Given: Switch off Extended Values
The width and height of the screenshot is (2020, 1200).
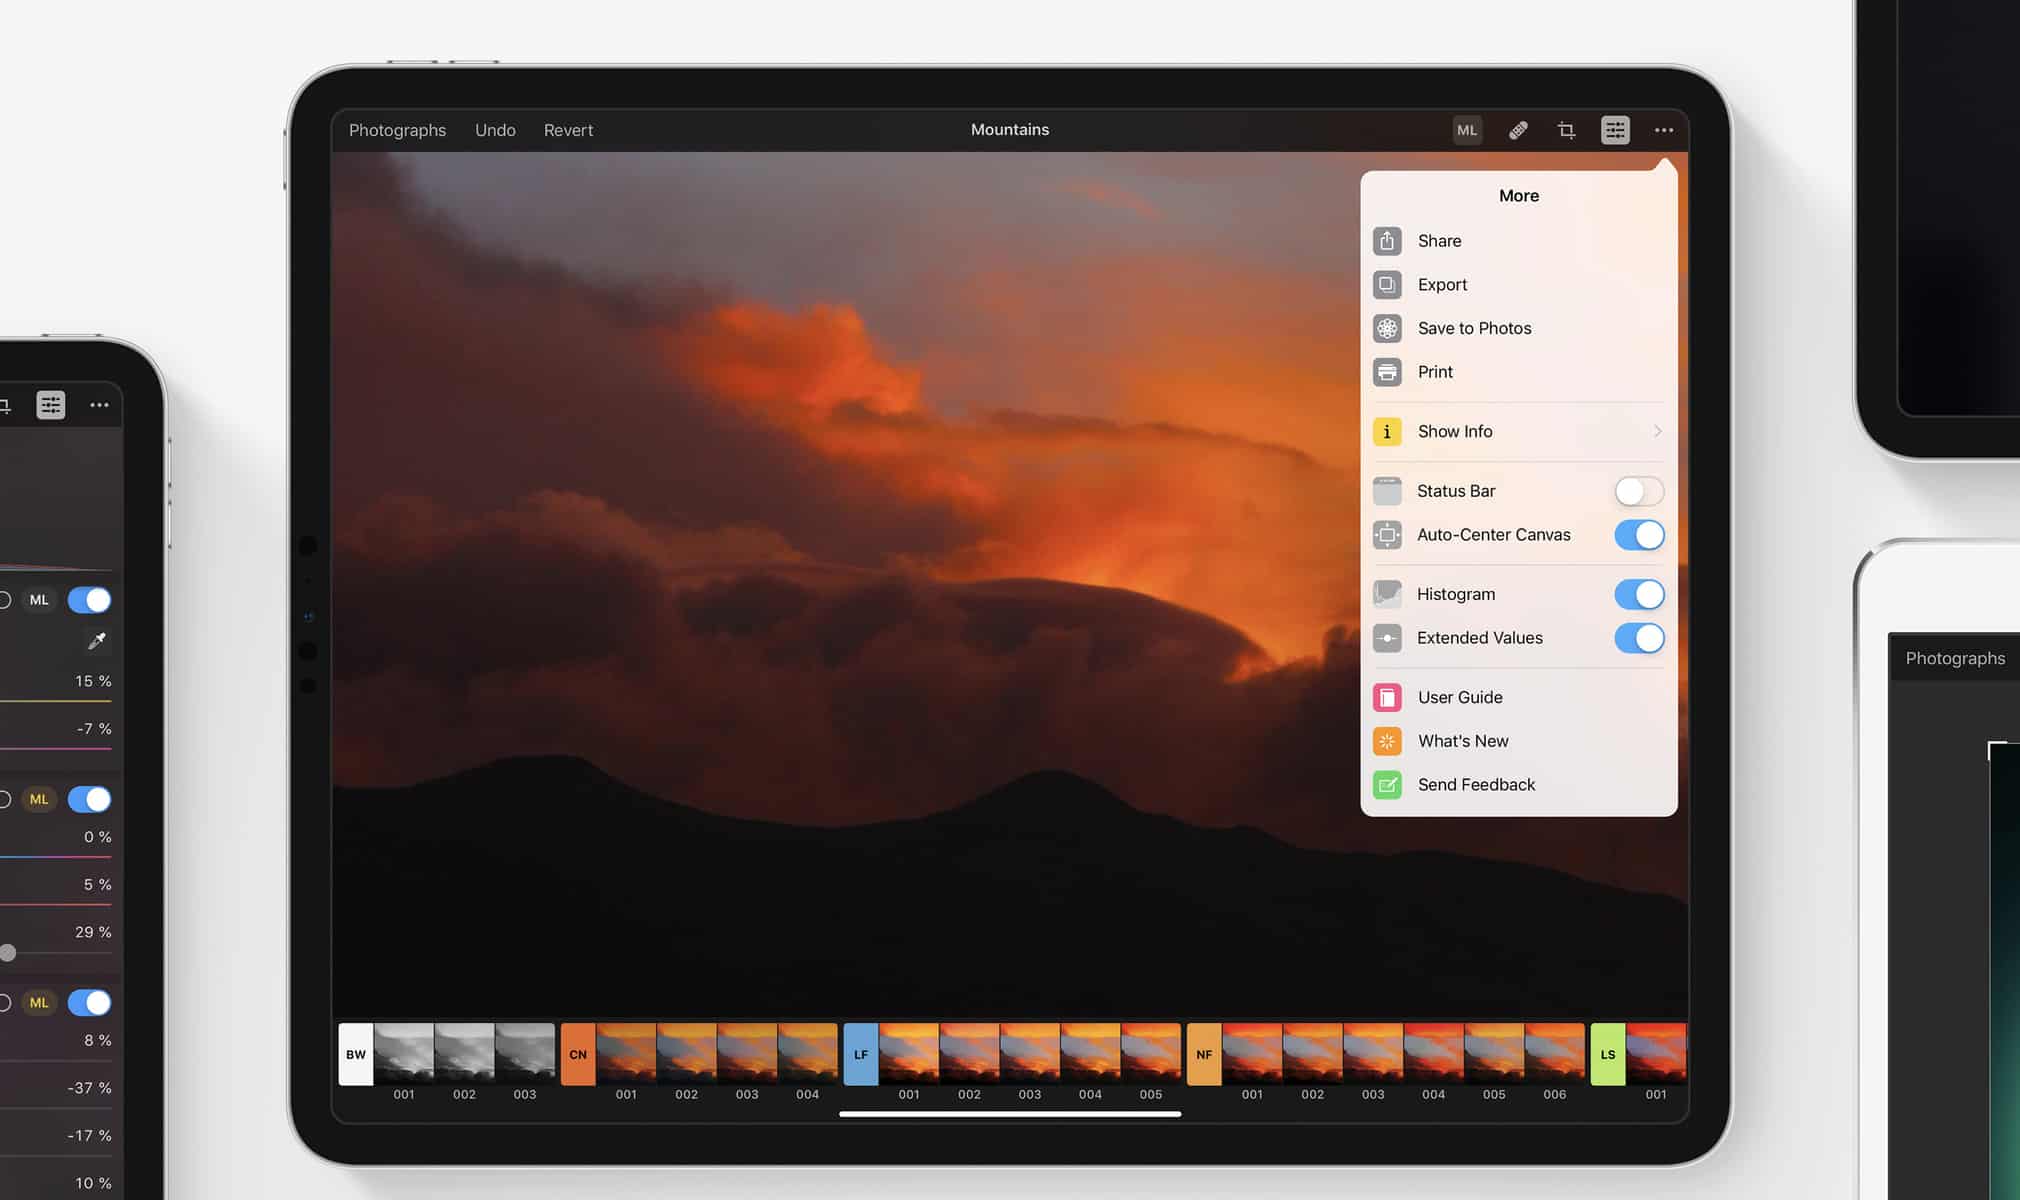Looking at the screenshot, I should pyautogui.click(x=1638, y=638).
